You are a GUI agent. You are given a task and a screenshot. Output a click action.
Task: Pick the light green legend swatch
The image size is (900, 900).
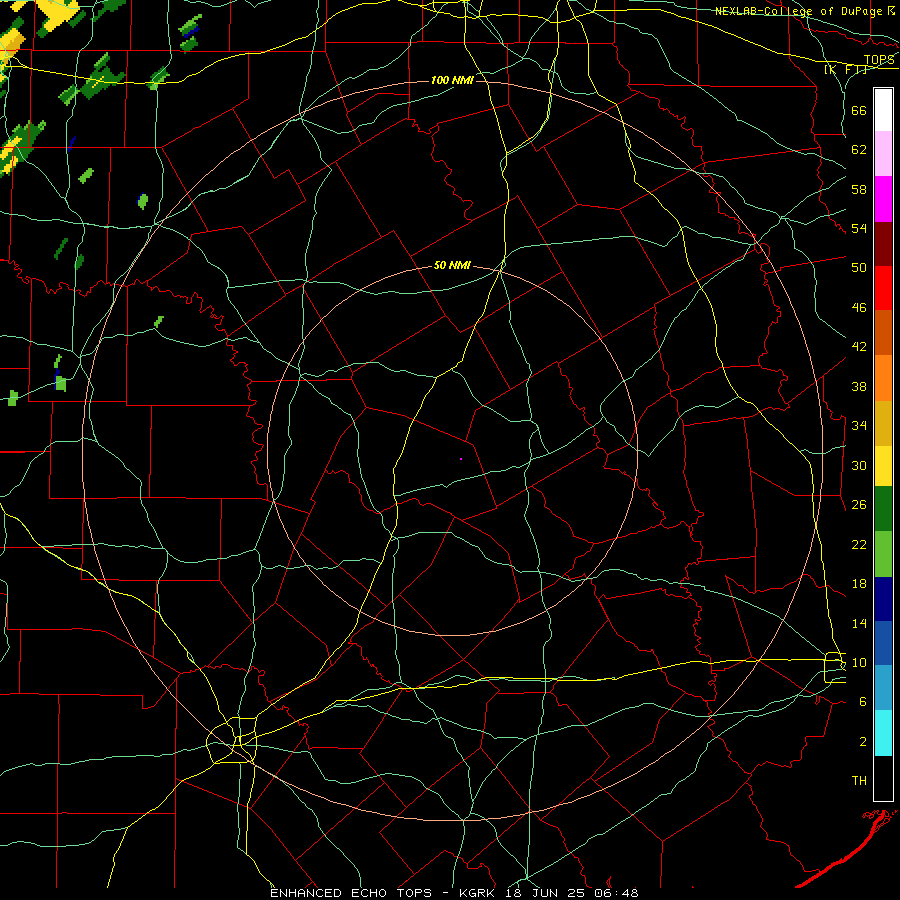pos(883,554)
